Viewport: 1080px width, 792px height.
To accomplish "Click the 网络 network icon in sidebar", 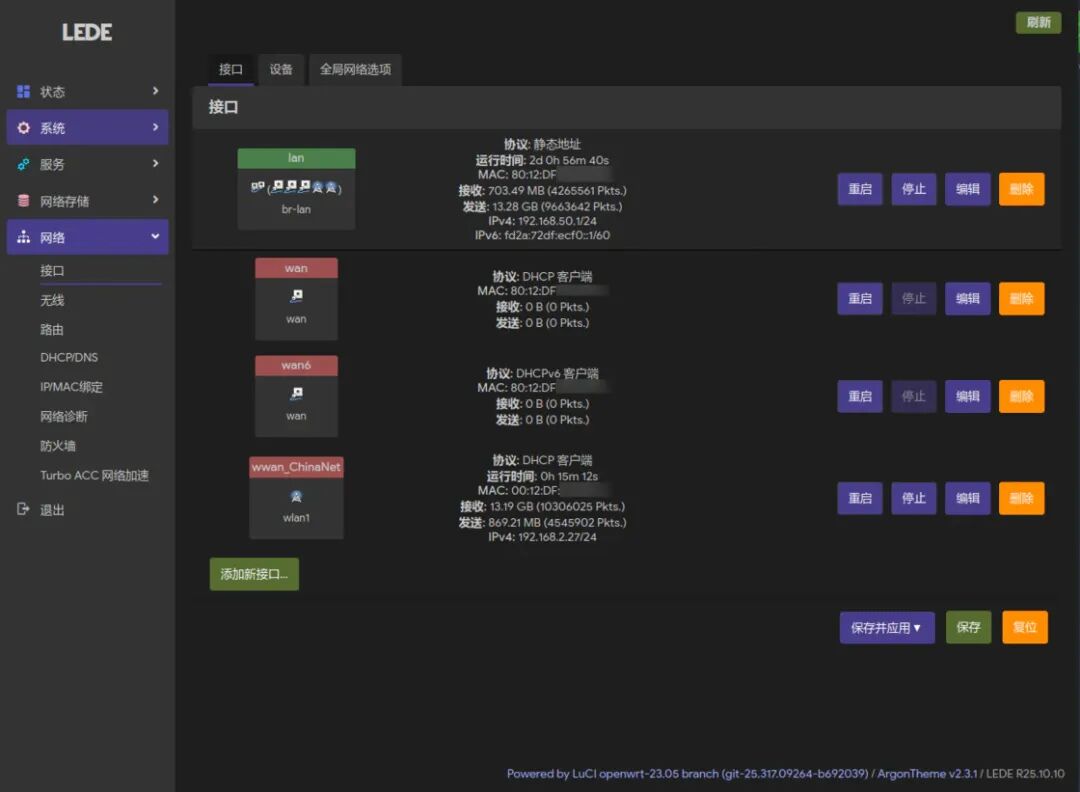I will (23, 237).
